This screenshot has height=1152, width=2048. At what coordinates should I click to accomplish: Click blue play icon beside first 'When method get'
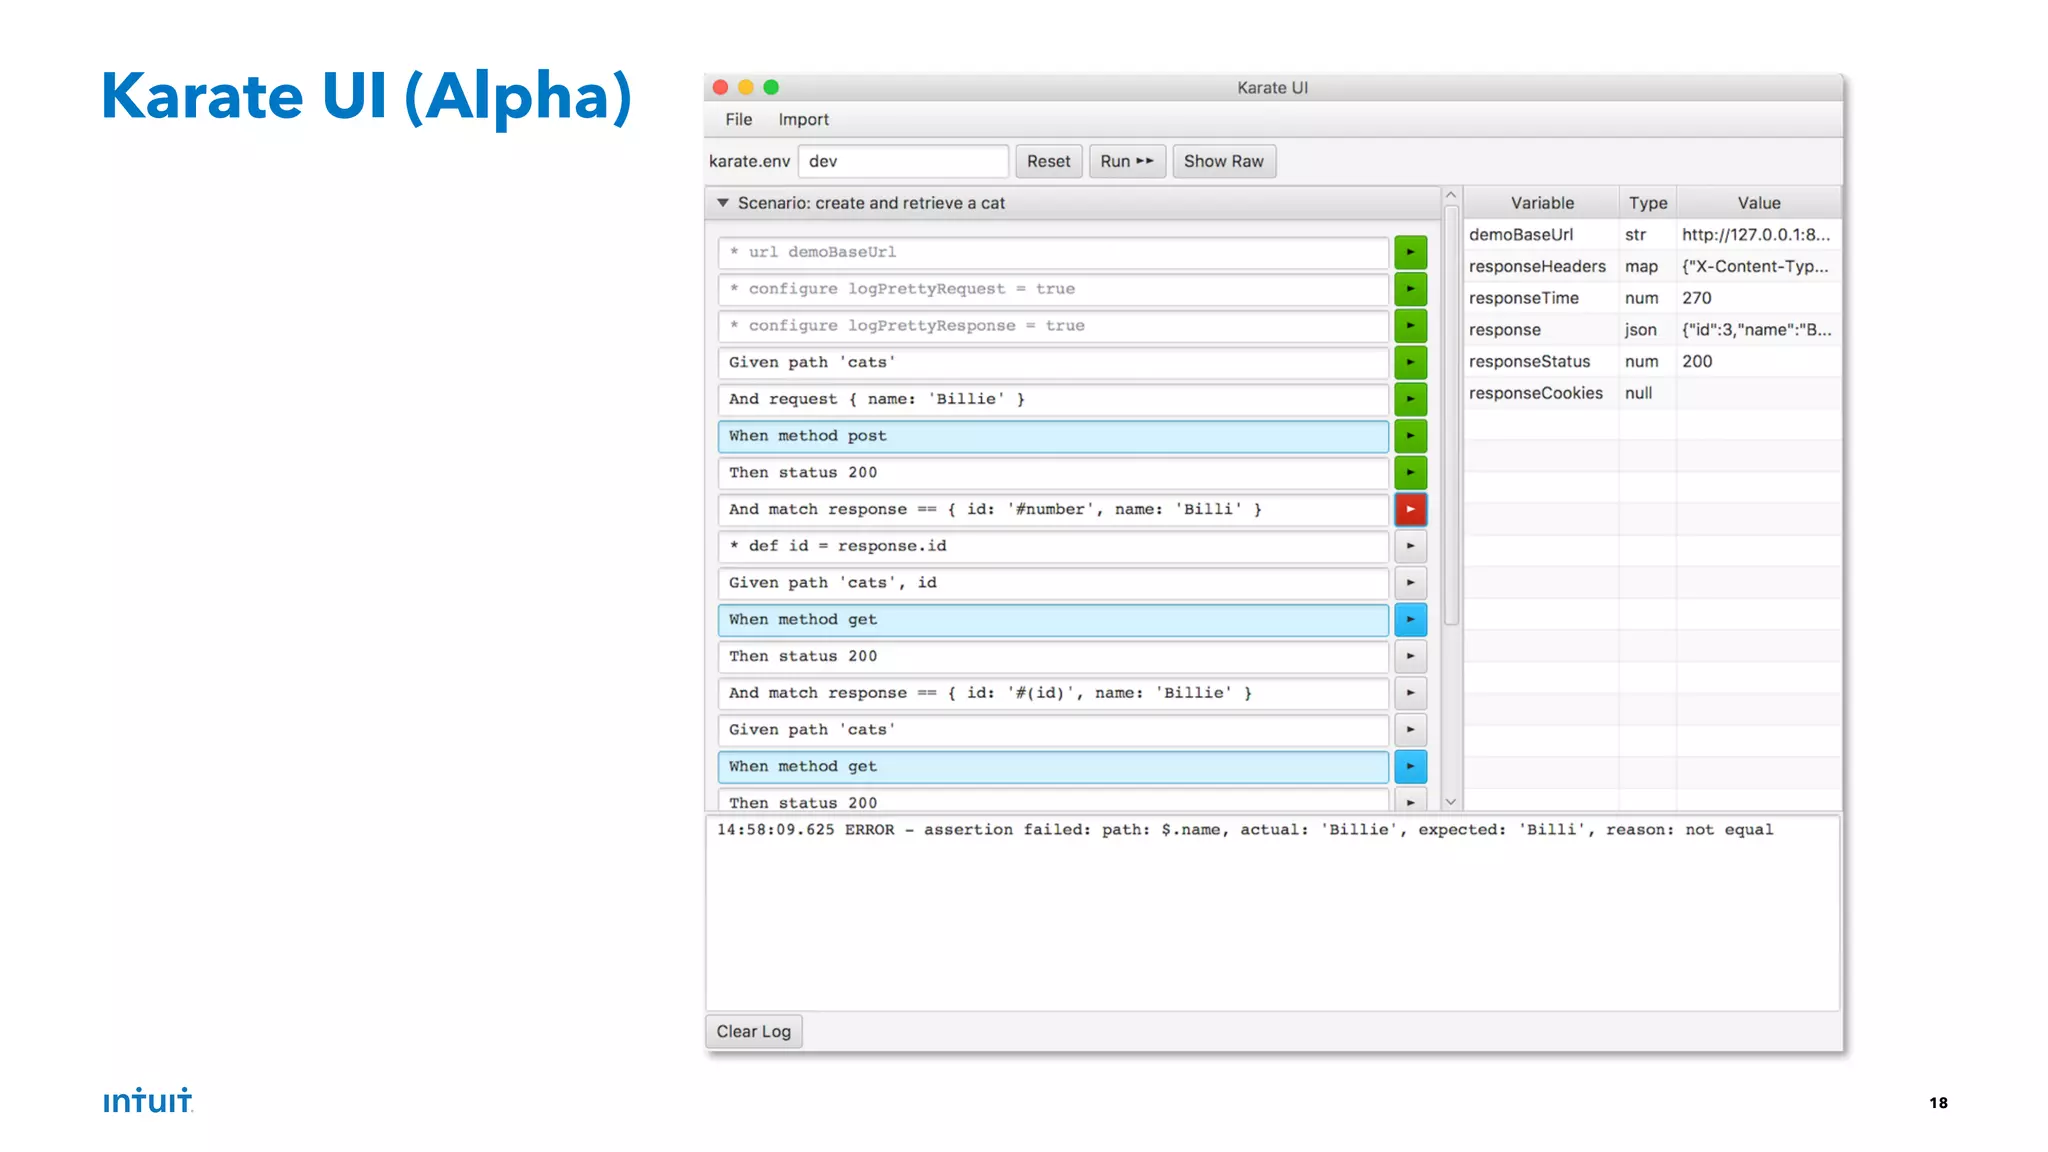(x=1410, y=620)
